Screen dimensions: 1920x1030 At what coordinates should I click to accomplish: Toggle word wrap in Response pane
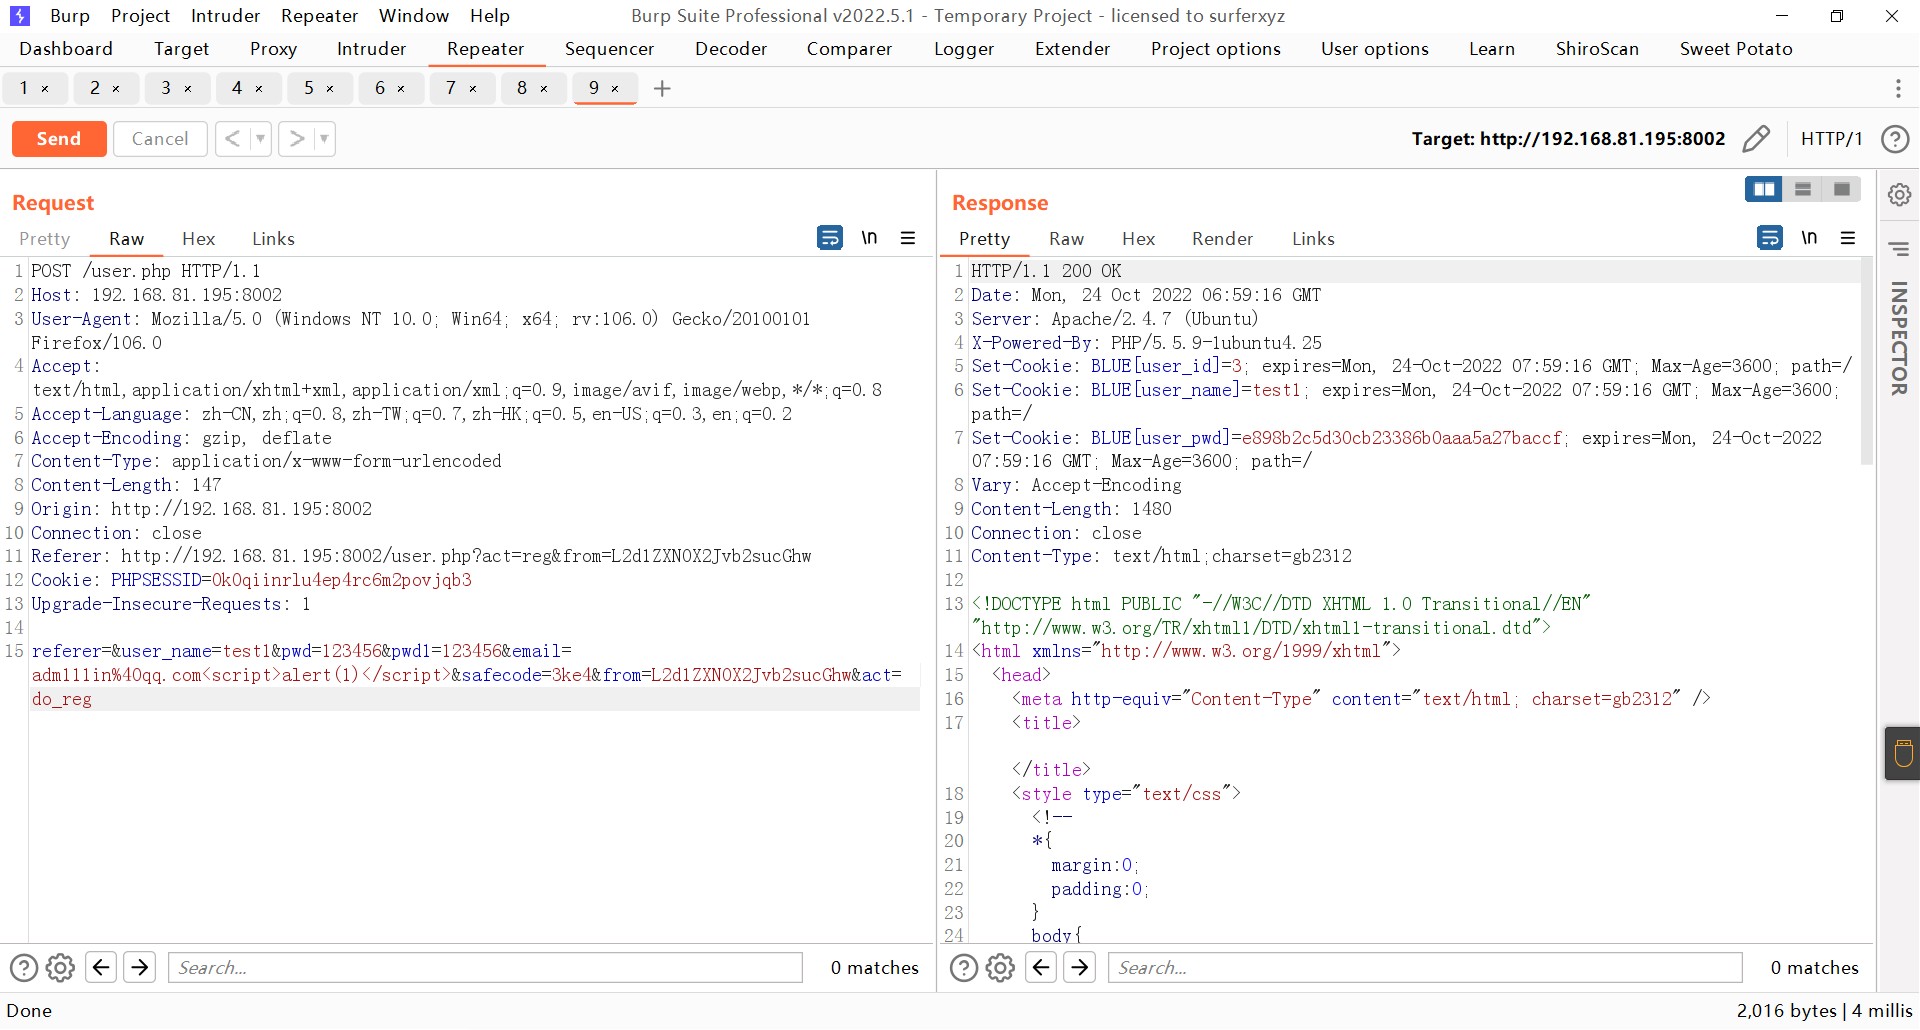pos(1770,238)
